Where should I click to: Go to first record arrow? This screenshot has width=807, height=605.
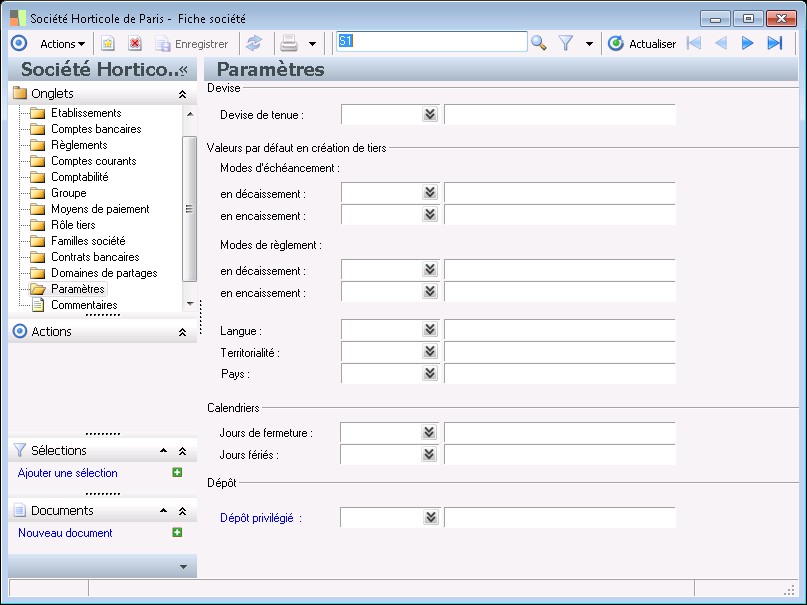click(x=694, y=43)
